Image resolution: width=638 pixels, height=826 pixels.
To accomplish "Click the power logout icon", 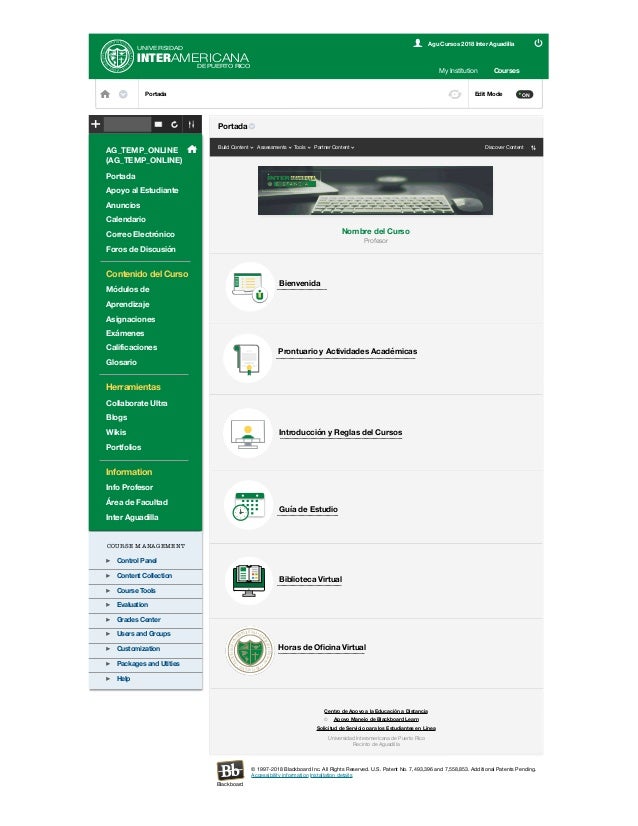I will tap(538, 43).
